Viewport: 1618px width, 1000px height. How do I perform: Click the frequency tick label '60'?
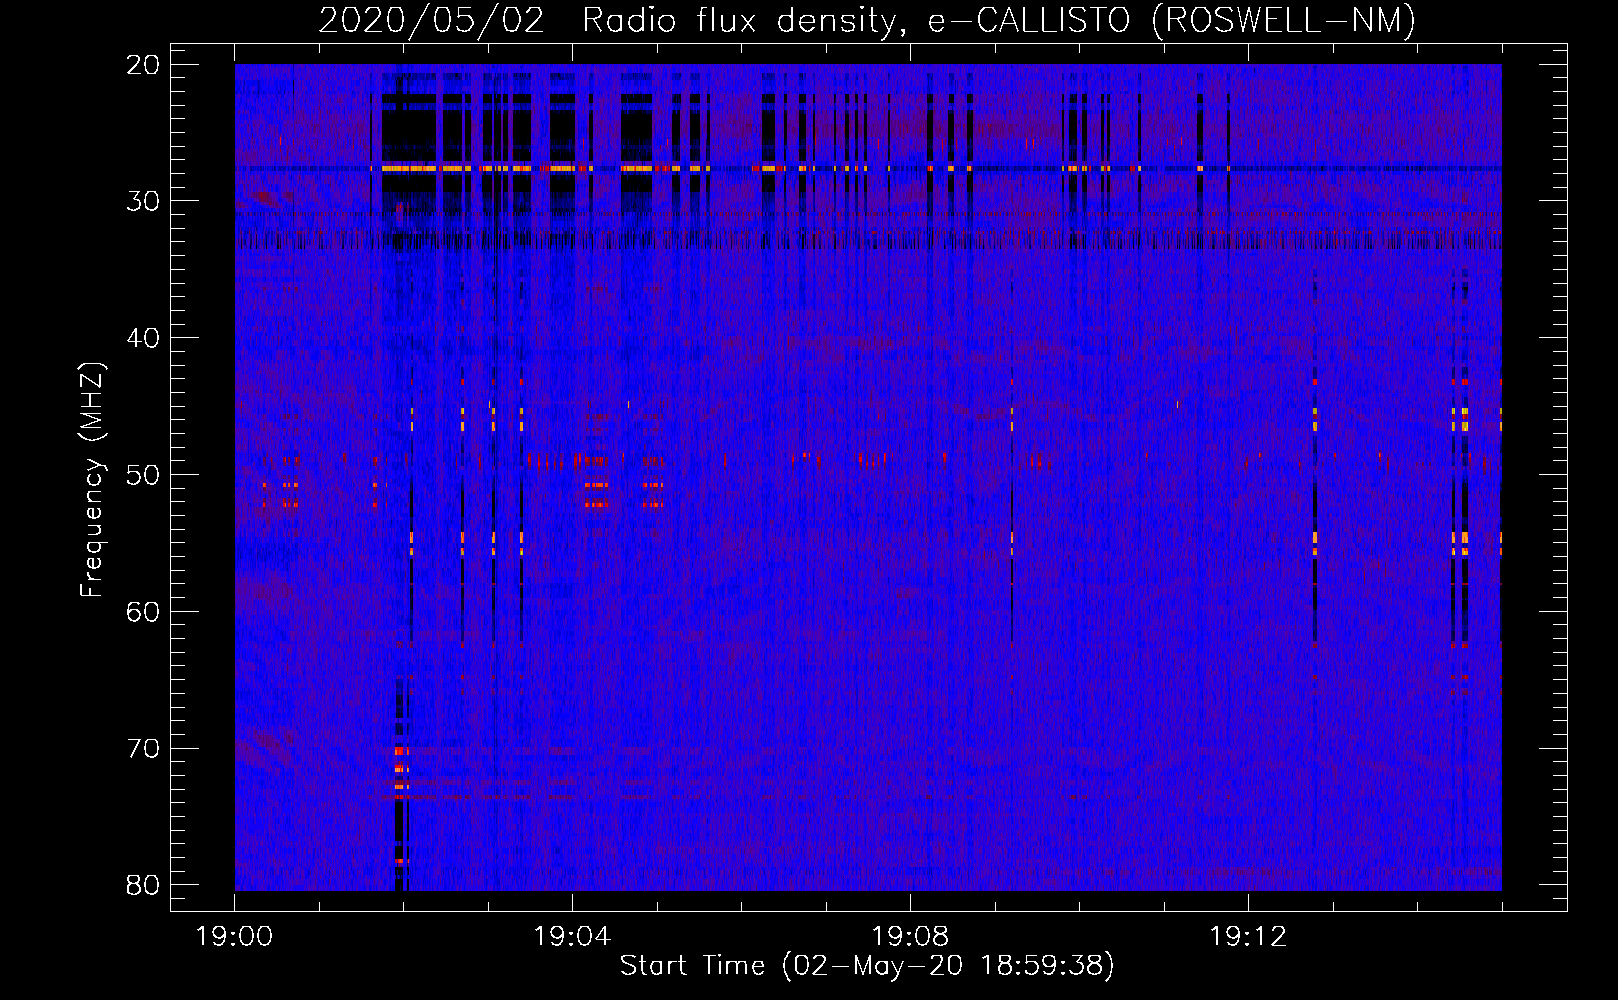tap(144, 612)
